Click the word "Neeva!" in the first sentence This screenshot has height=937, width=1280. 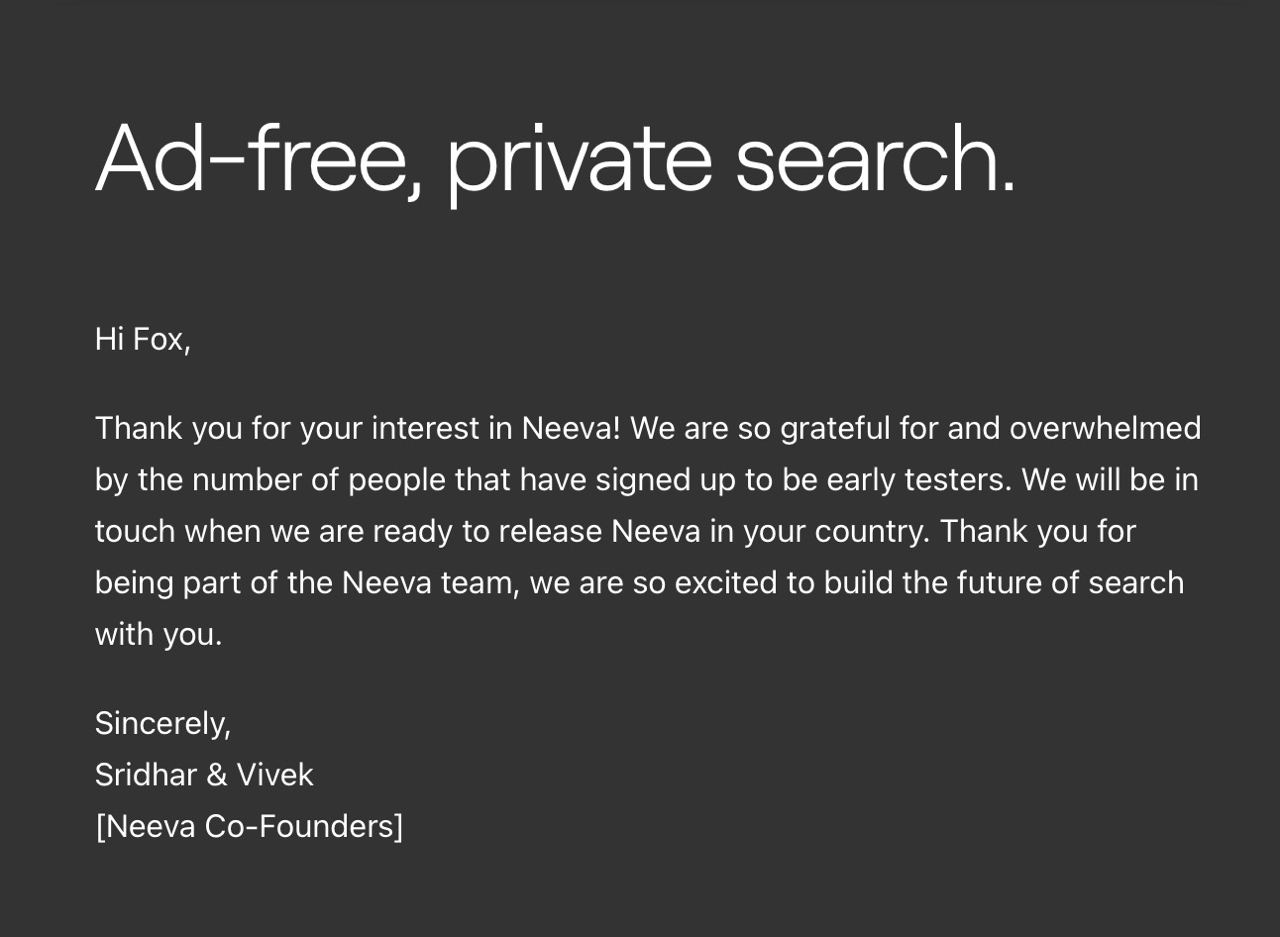click(571, 428)
